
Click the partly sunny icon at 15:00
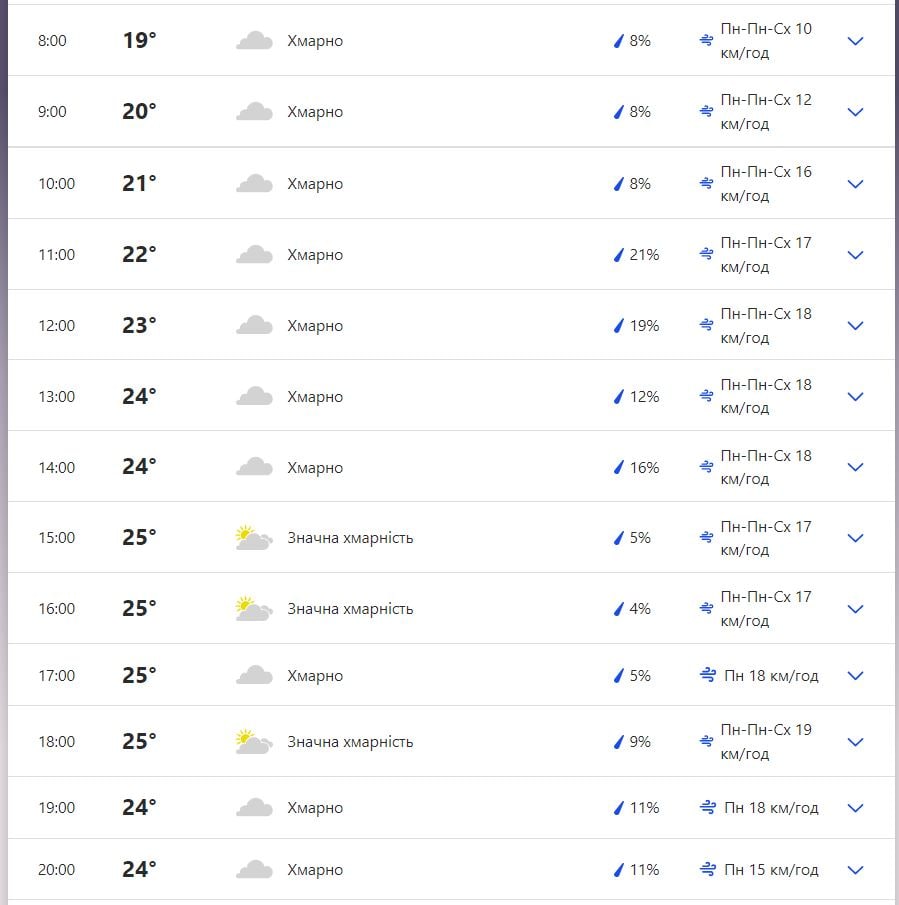pos(253,538)
